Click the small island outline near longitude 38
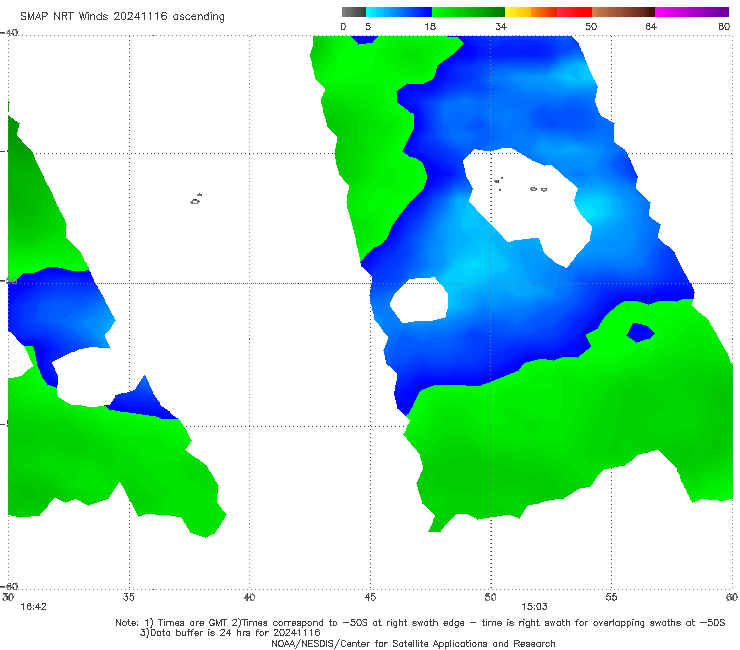Viewport: 740px width, 650px height. [196, 199]
